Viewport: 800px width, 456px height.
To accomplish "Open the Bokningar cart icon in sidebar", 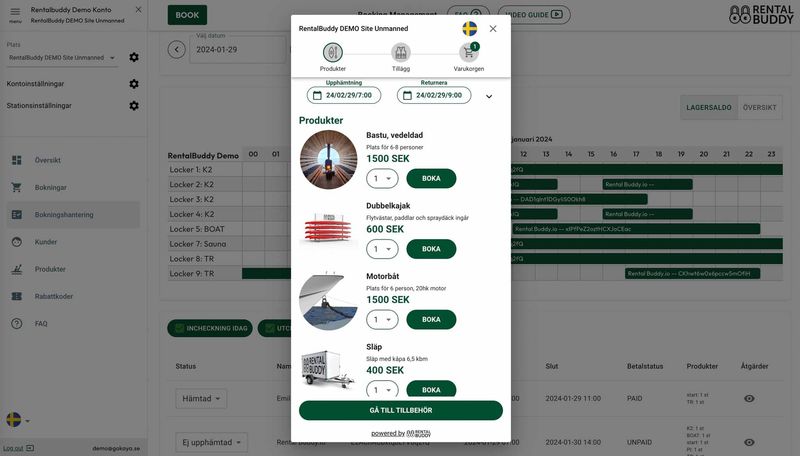I will tap(16, 187).
